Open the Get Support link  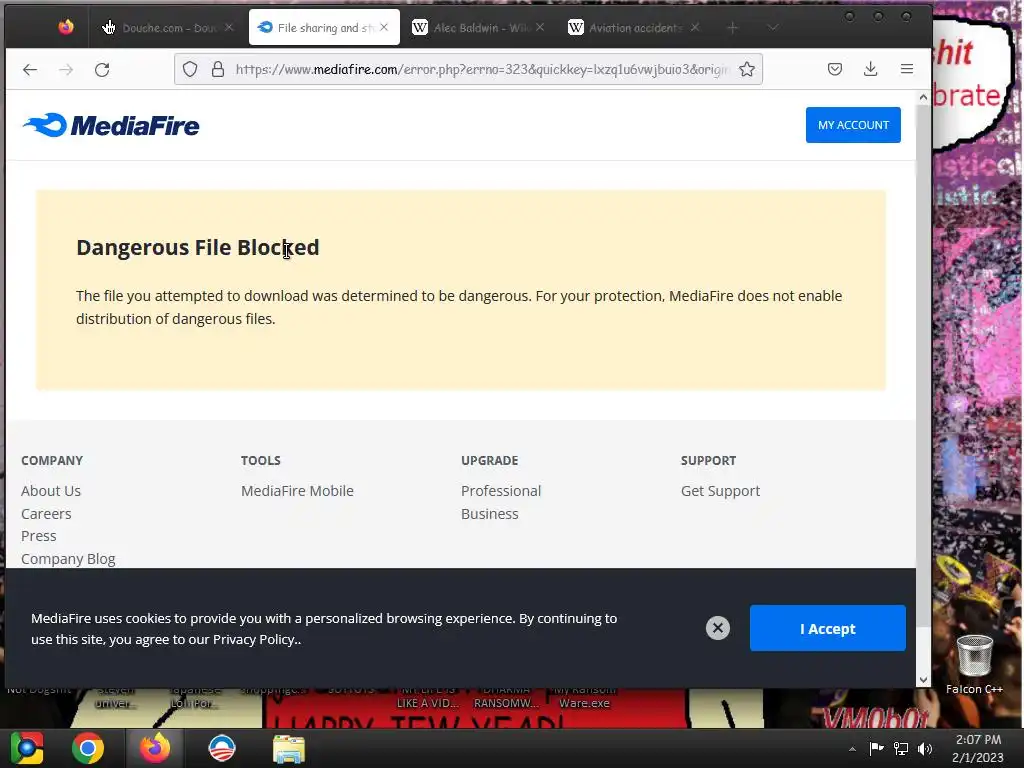[x=720, y=491]
